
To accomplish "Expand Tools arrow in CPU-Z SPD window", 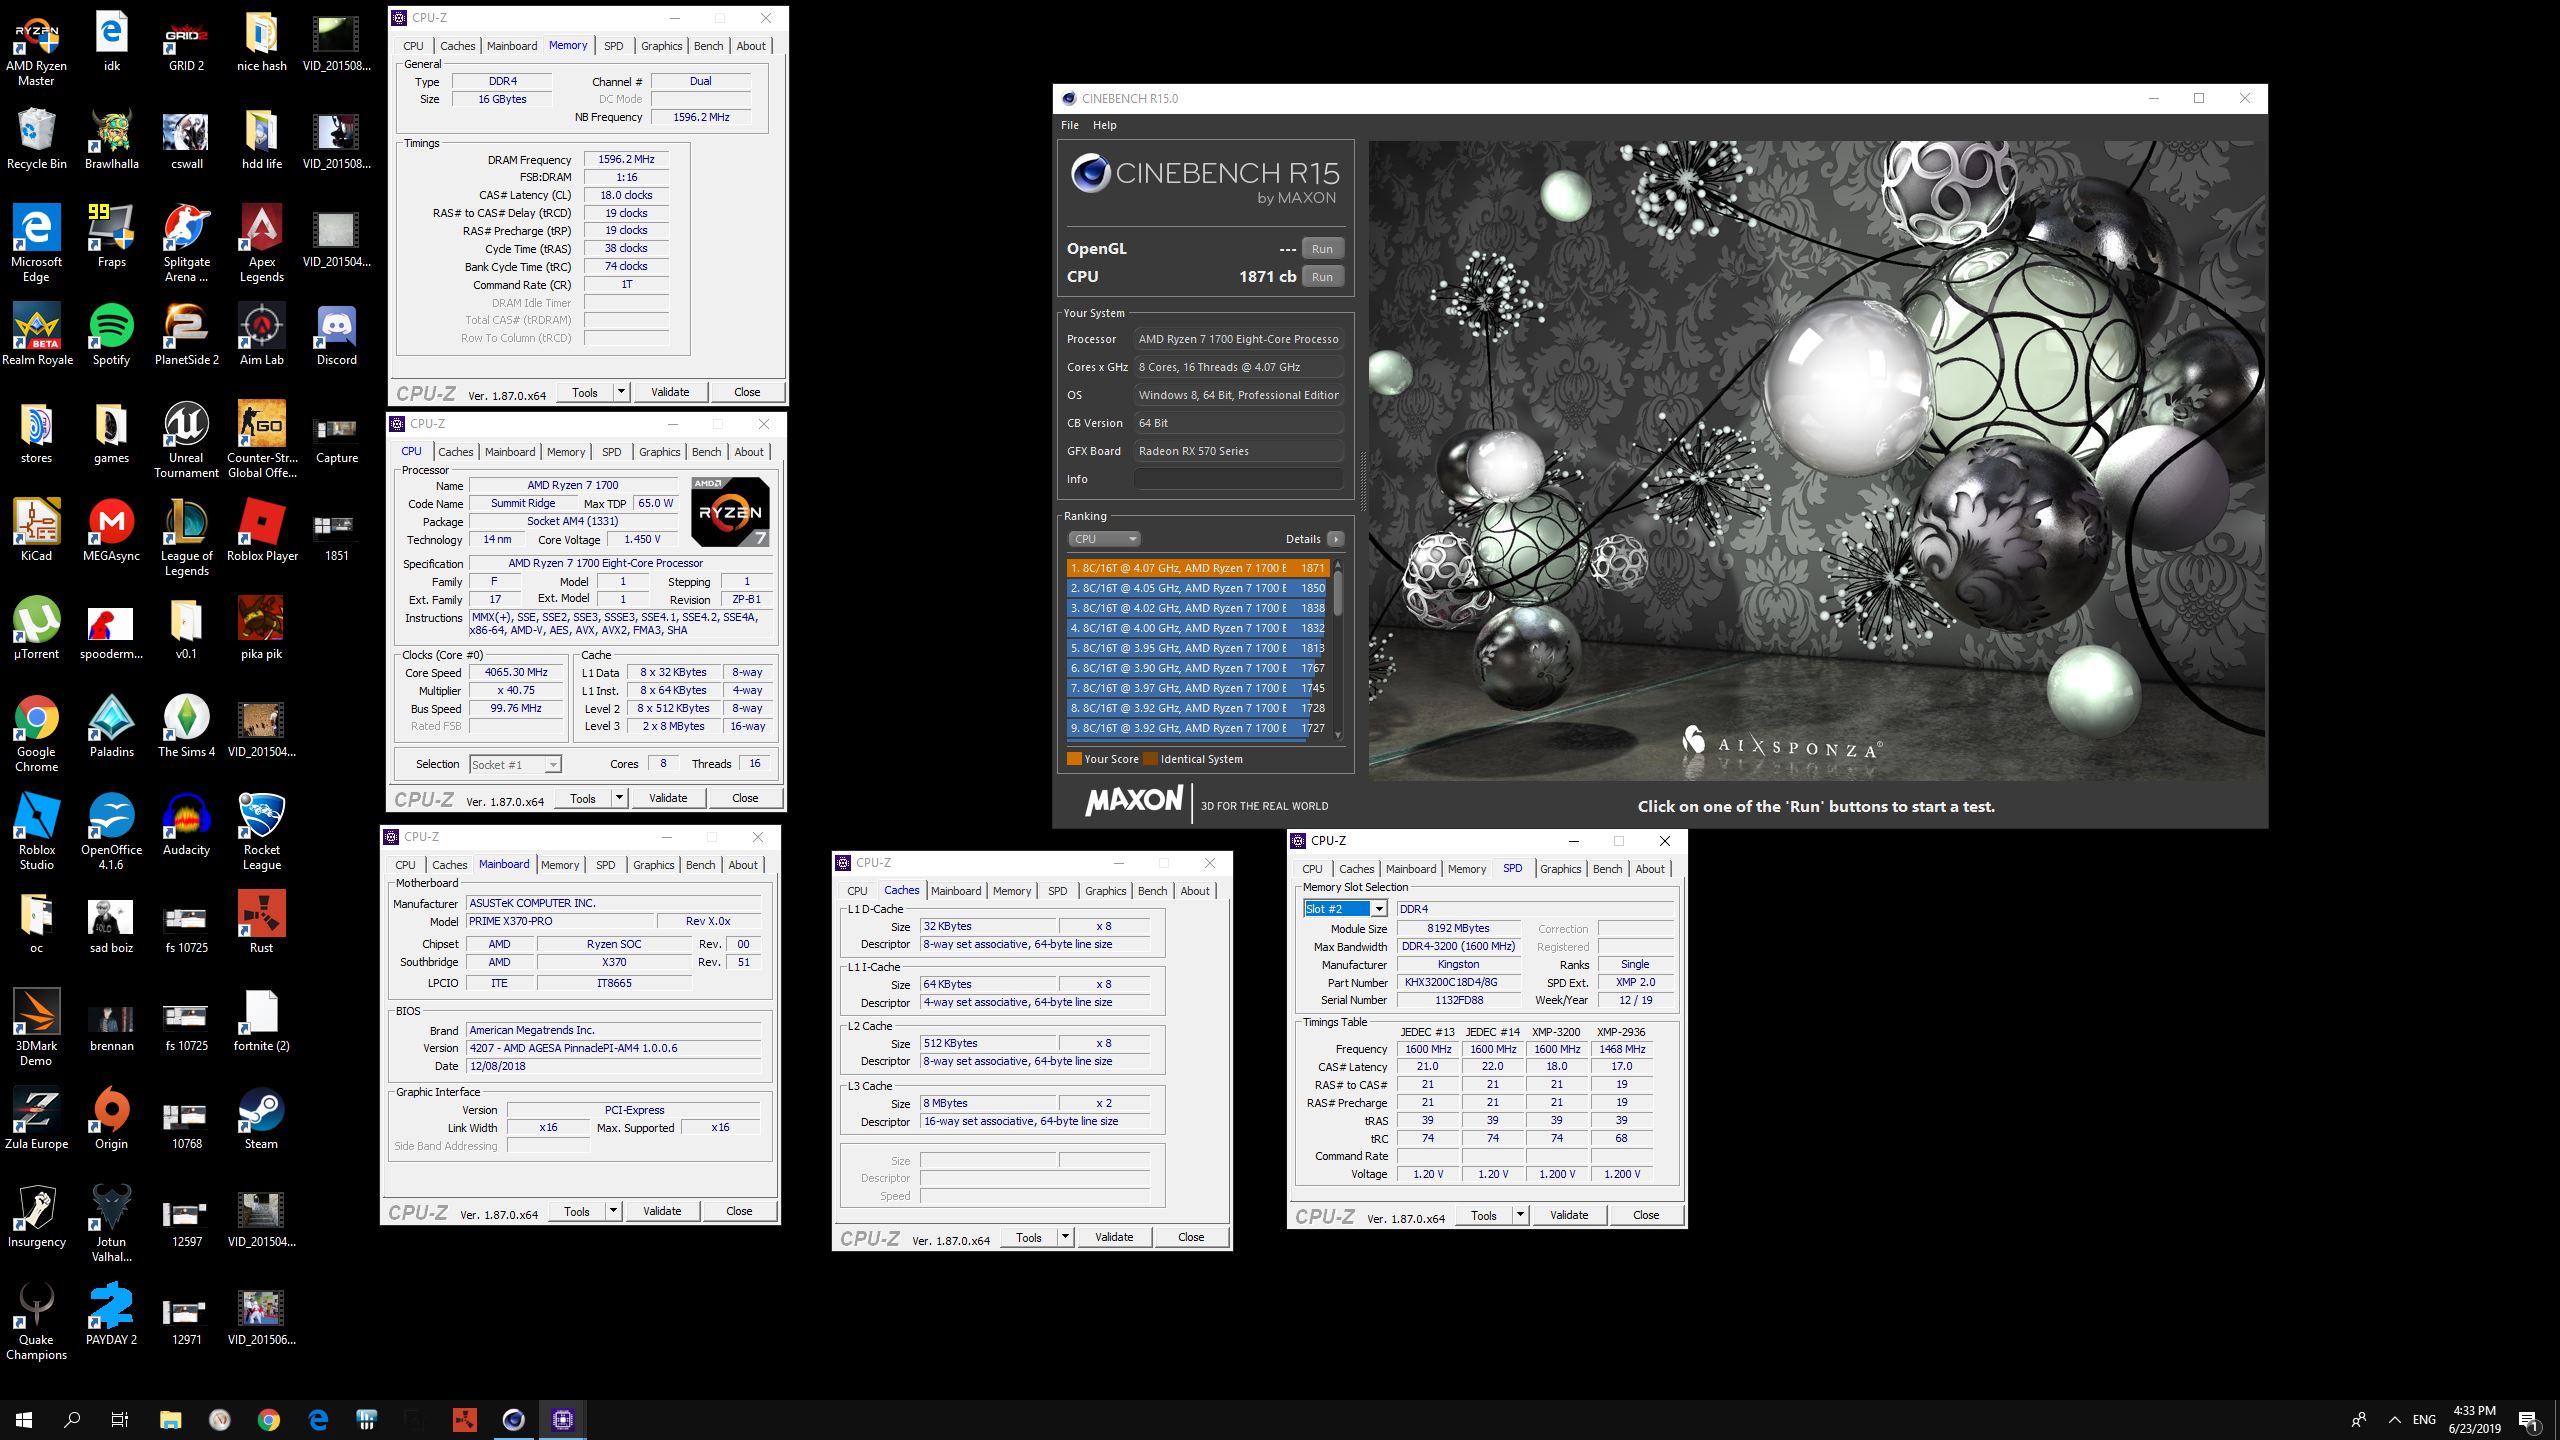I will 1520,1215.
